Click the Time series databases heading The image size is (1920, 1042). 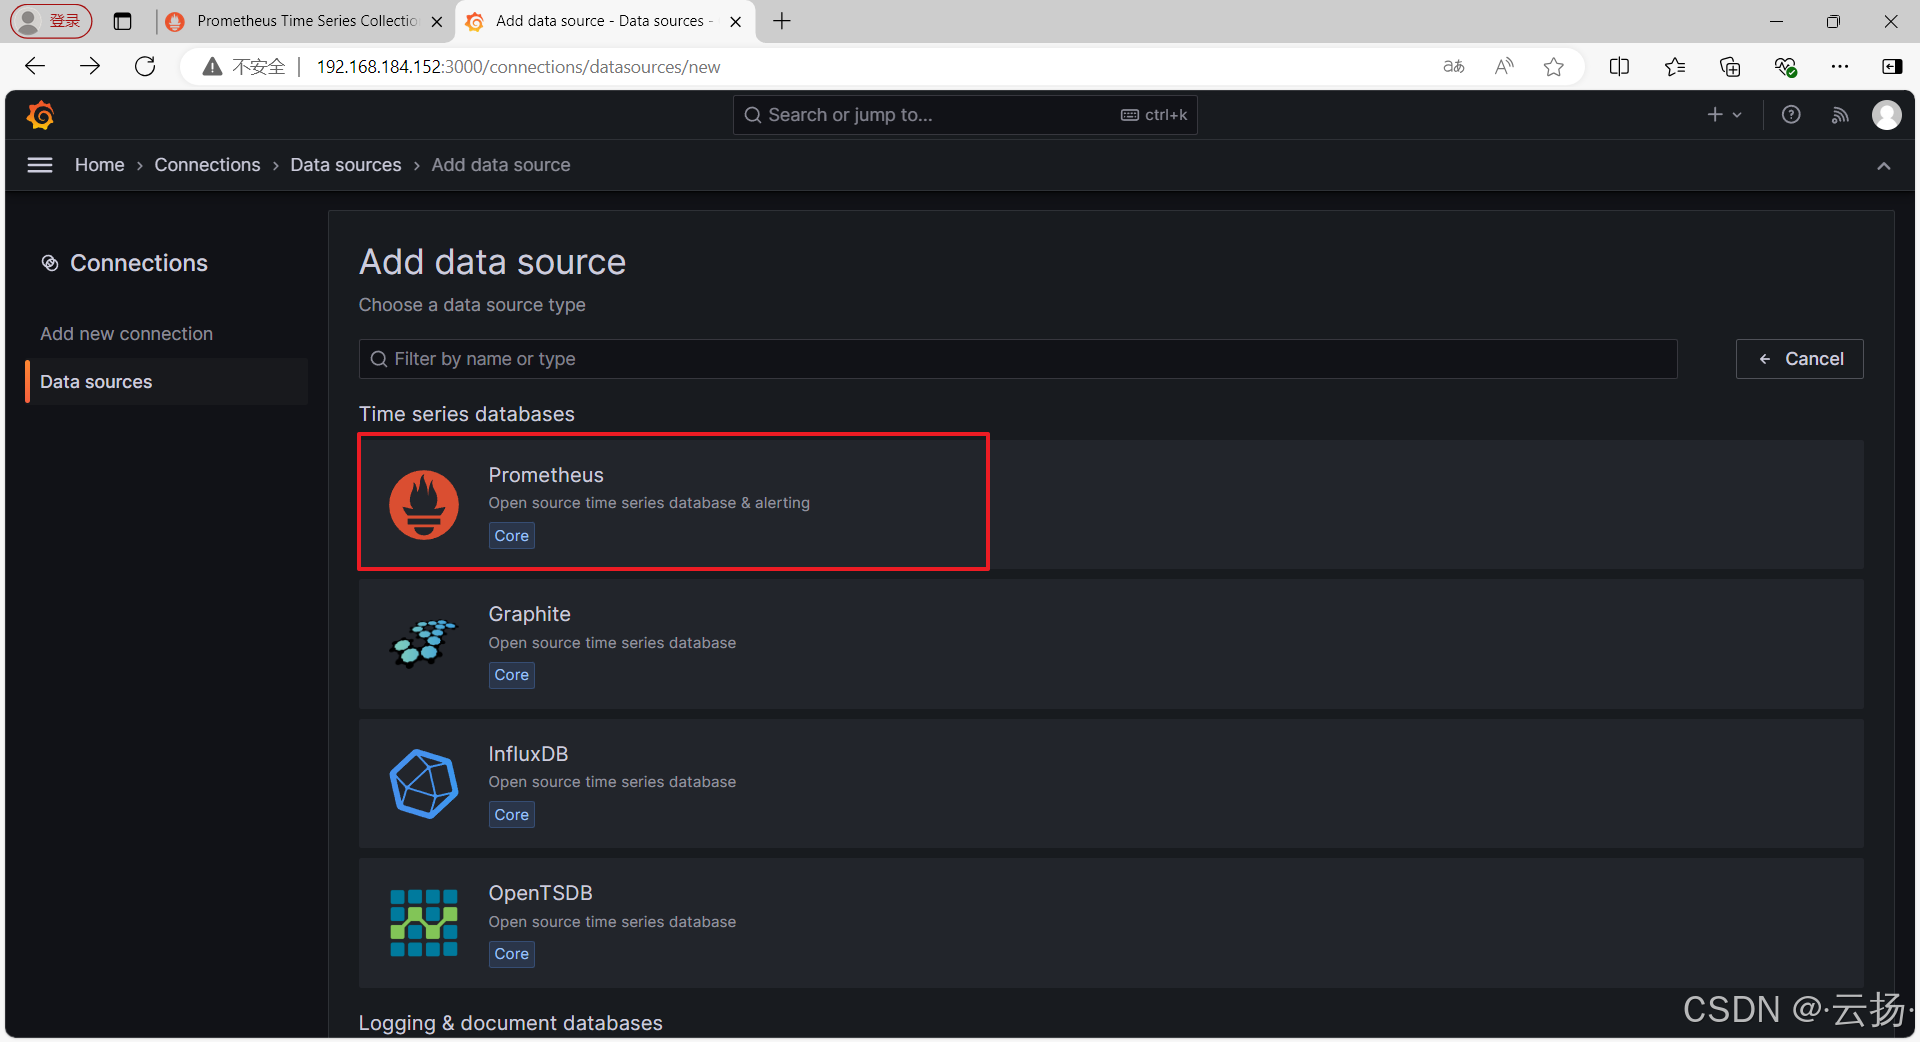467,414
